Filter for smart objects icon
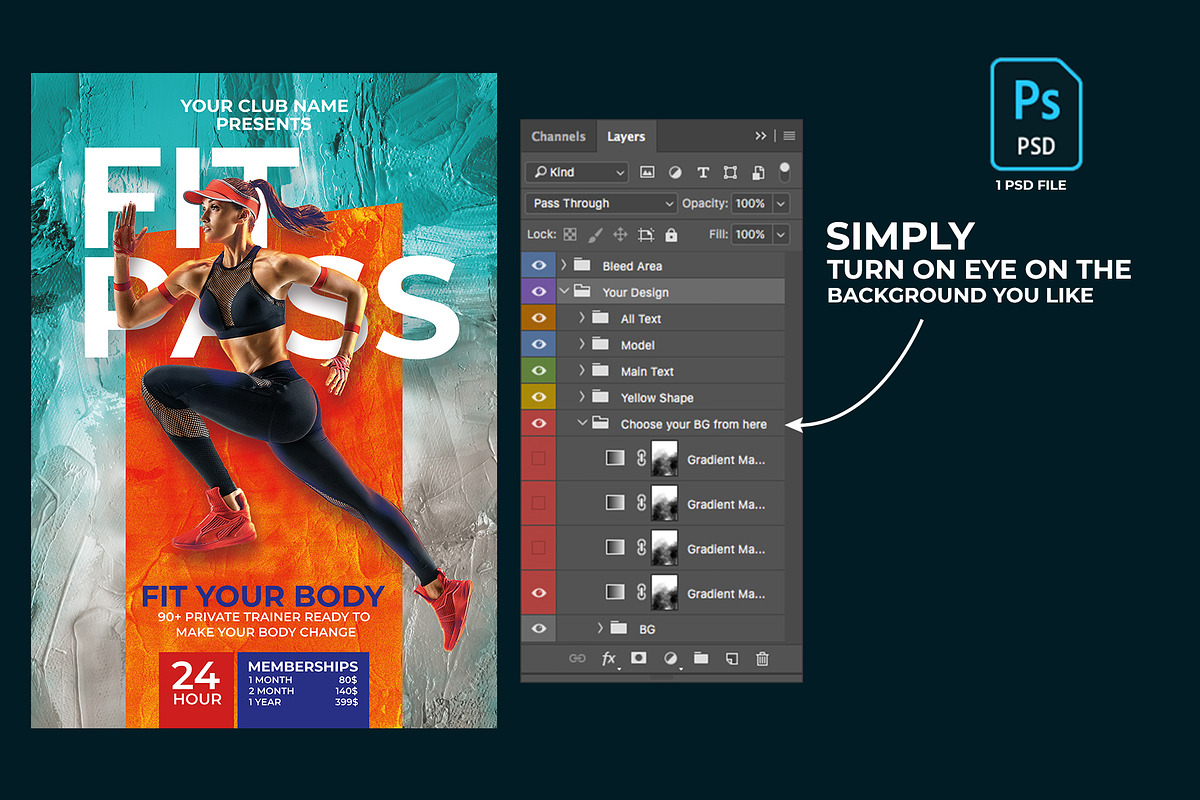 (758, 172)
